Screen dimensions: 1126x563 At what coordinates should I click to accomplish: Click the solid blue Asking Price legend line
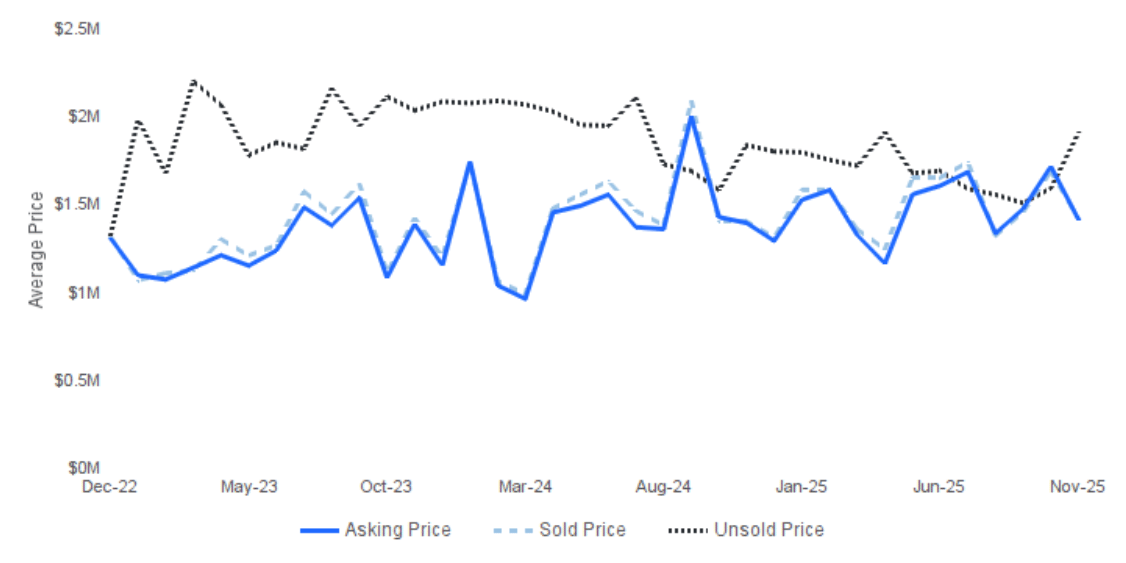click(x=319, y=530)
